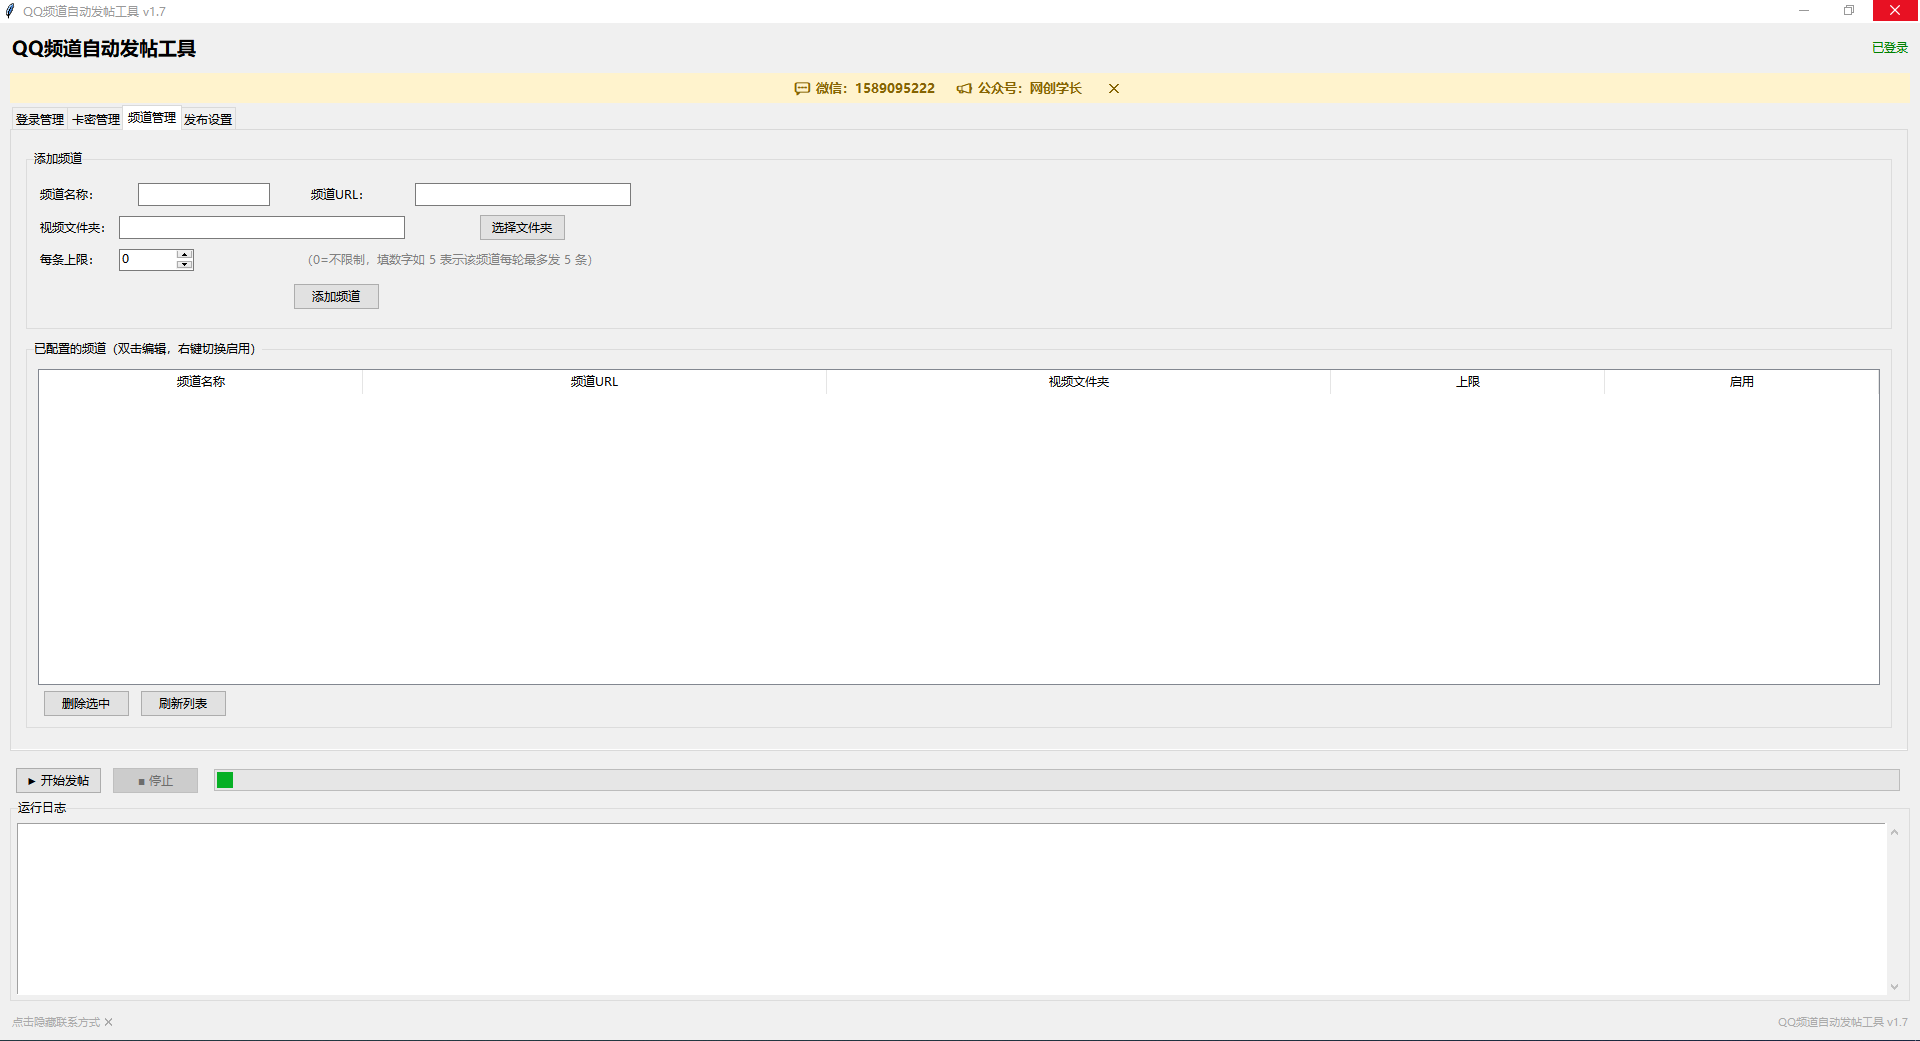Open the 卡密管理 tab

click(x=96, y=119)
